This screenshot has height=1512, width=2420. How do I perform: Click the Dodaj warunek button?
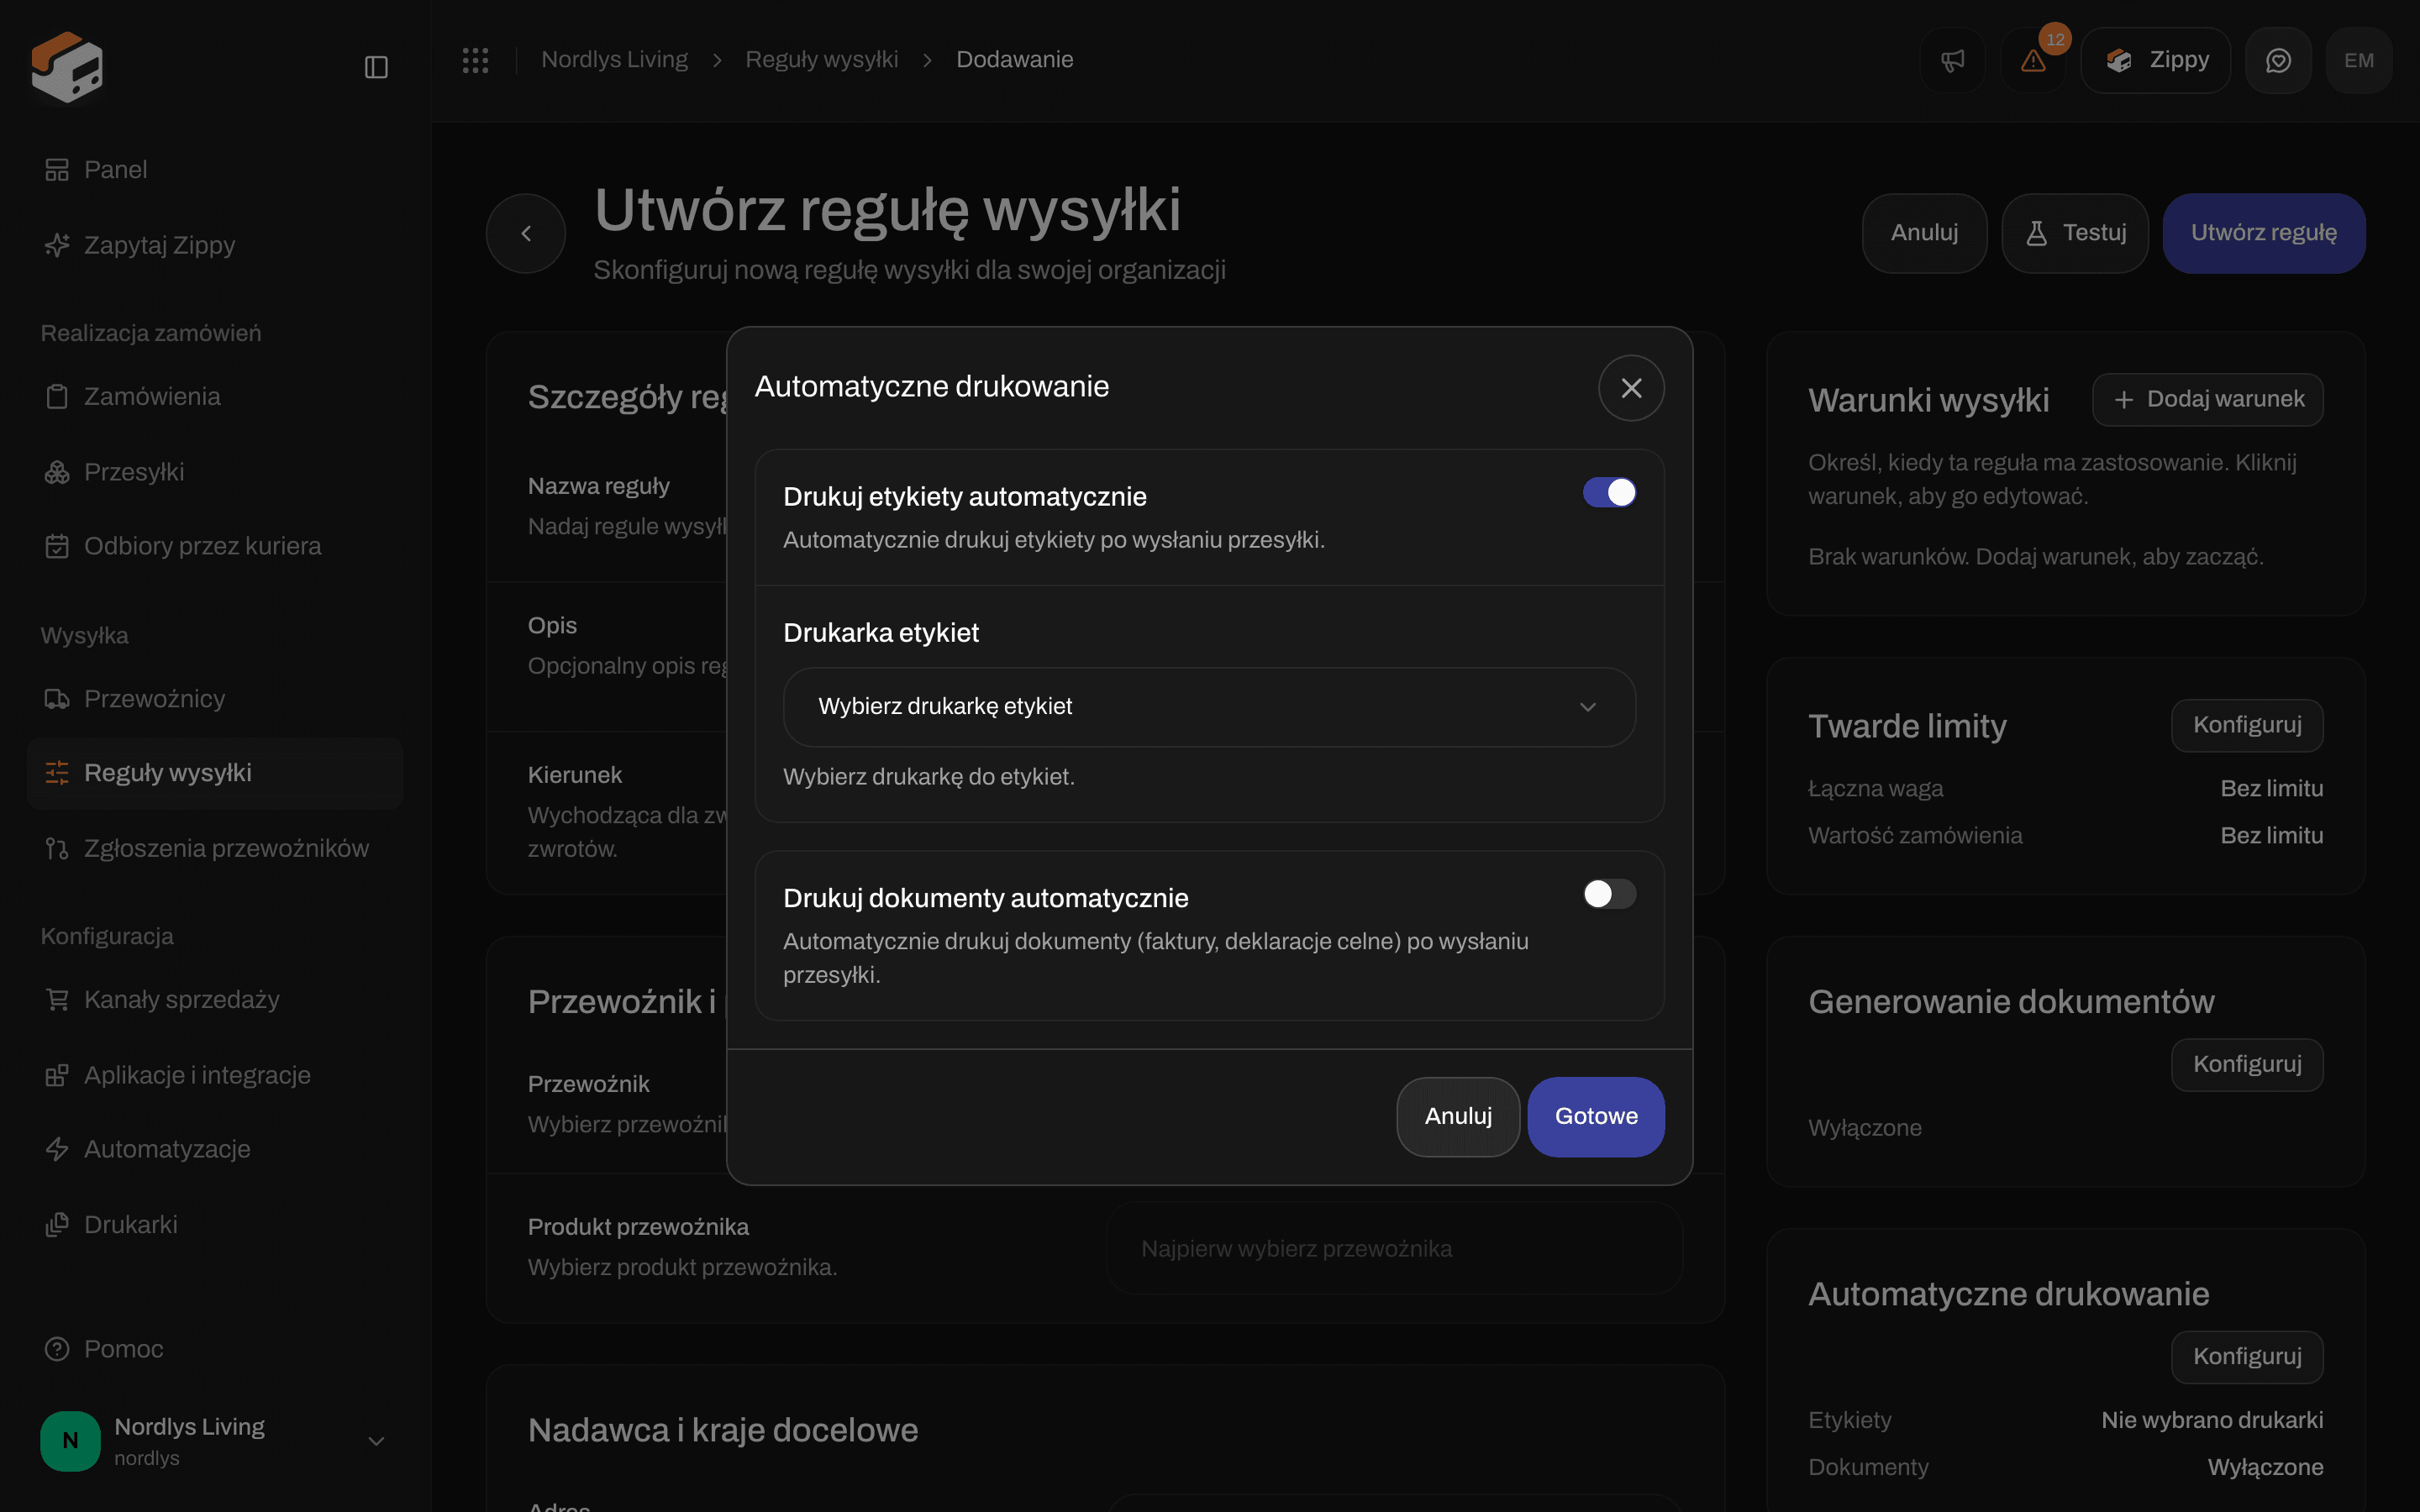click(x=2208, y=400)
